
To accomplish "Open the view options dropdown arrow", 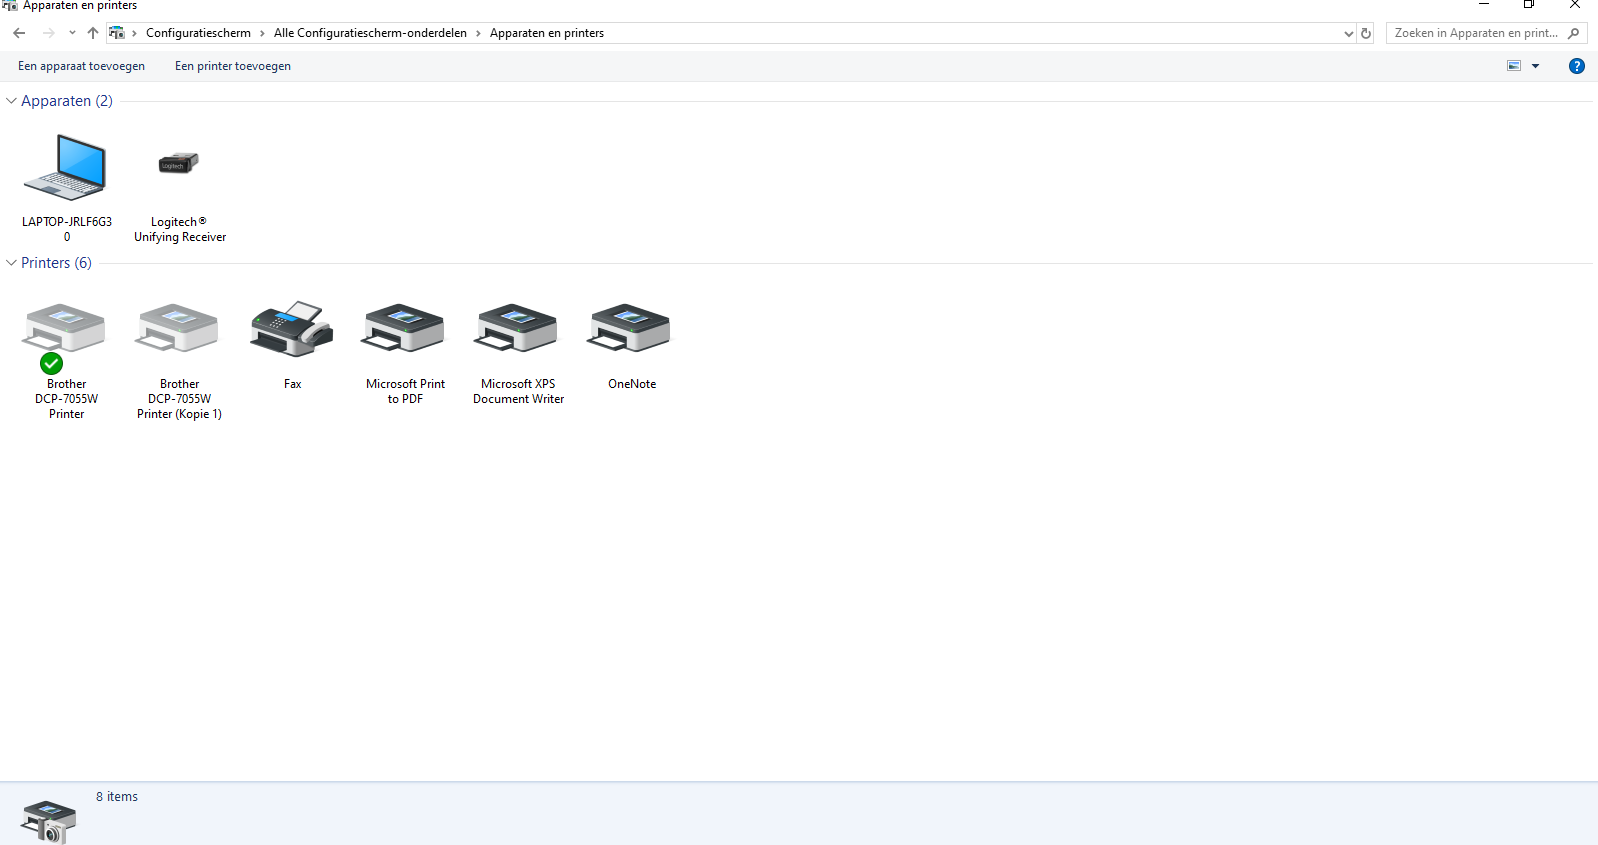I will click(1535, 66).
